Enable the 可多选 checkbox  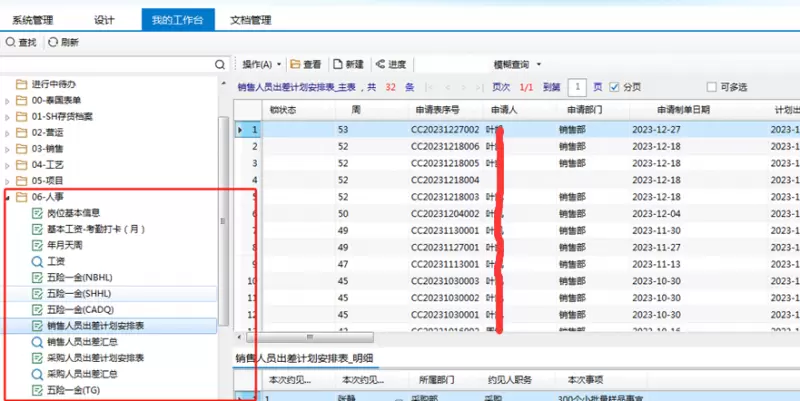[x=712, y=87]
